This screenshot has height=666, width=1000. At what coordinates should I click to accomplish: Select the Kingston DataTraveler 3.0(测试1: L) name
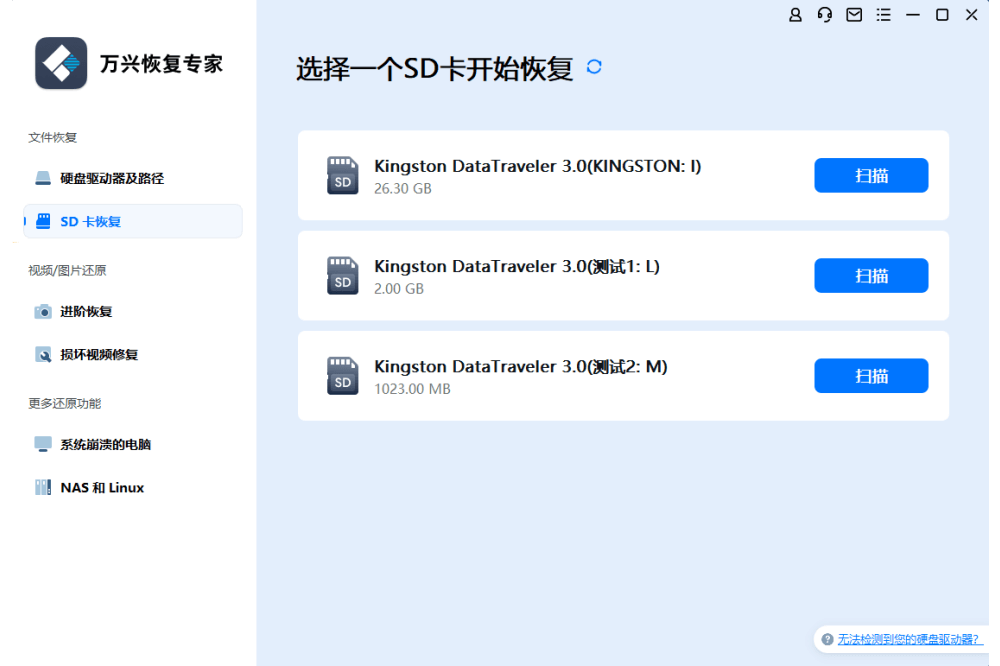tap(517, 266)
